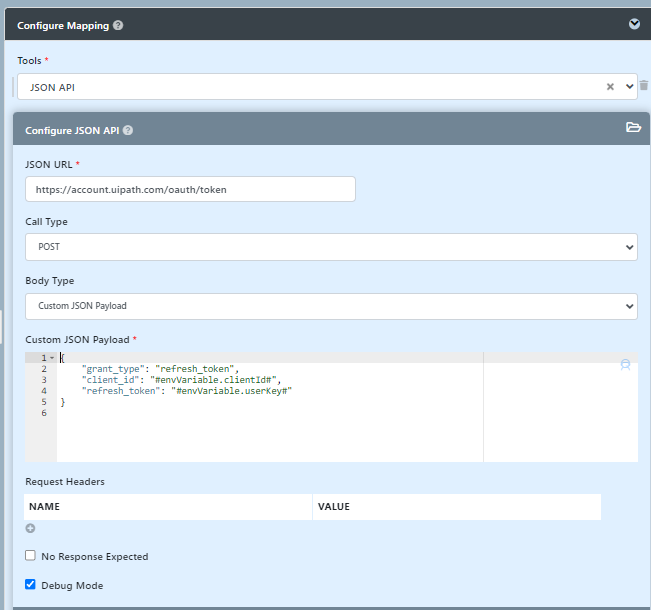Image resolution: width=651 pixels, height=610 pixels.
Task: Open the Body Type dropdown
Action: (x=330, y=306)
